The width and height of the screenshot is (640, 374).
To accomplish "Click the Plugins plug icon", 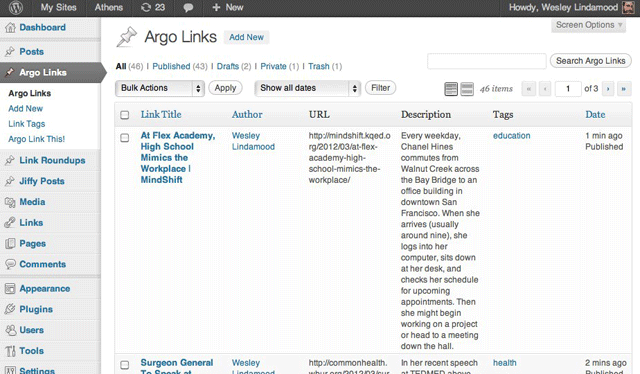I will click(10, 309).
